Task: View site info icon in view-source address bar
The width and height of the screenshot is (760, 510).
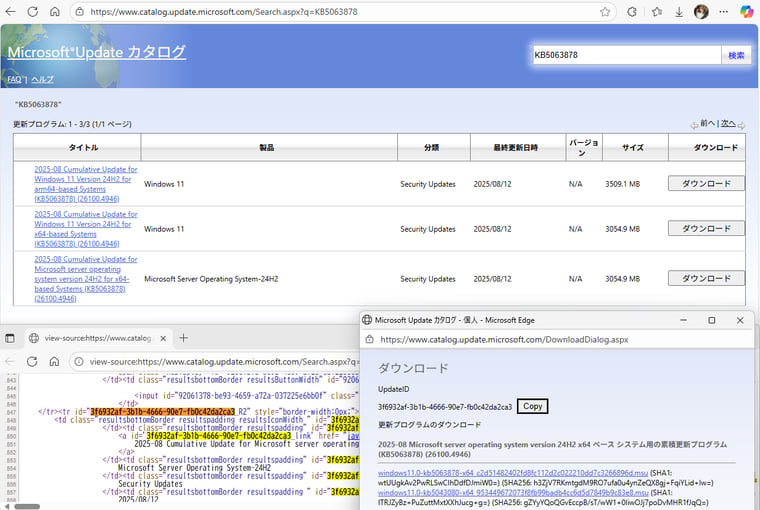Action: [x=79, y=362]
